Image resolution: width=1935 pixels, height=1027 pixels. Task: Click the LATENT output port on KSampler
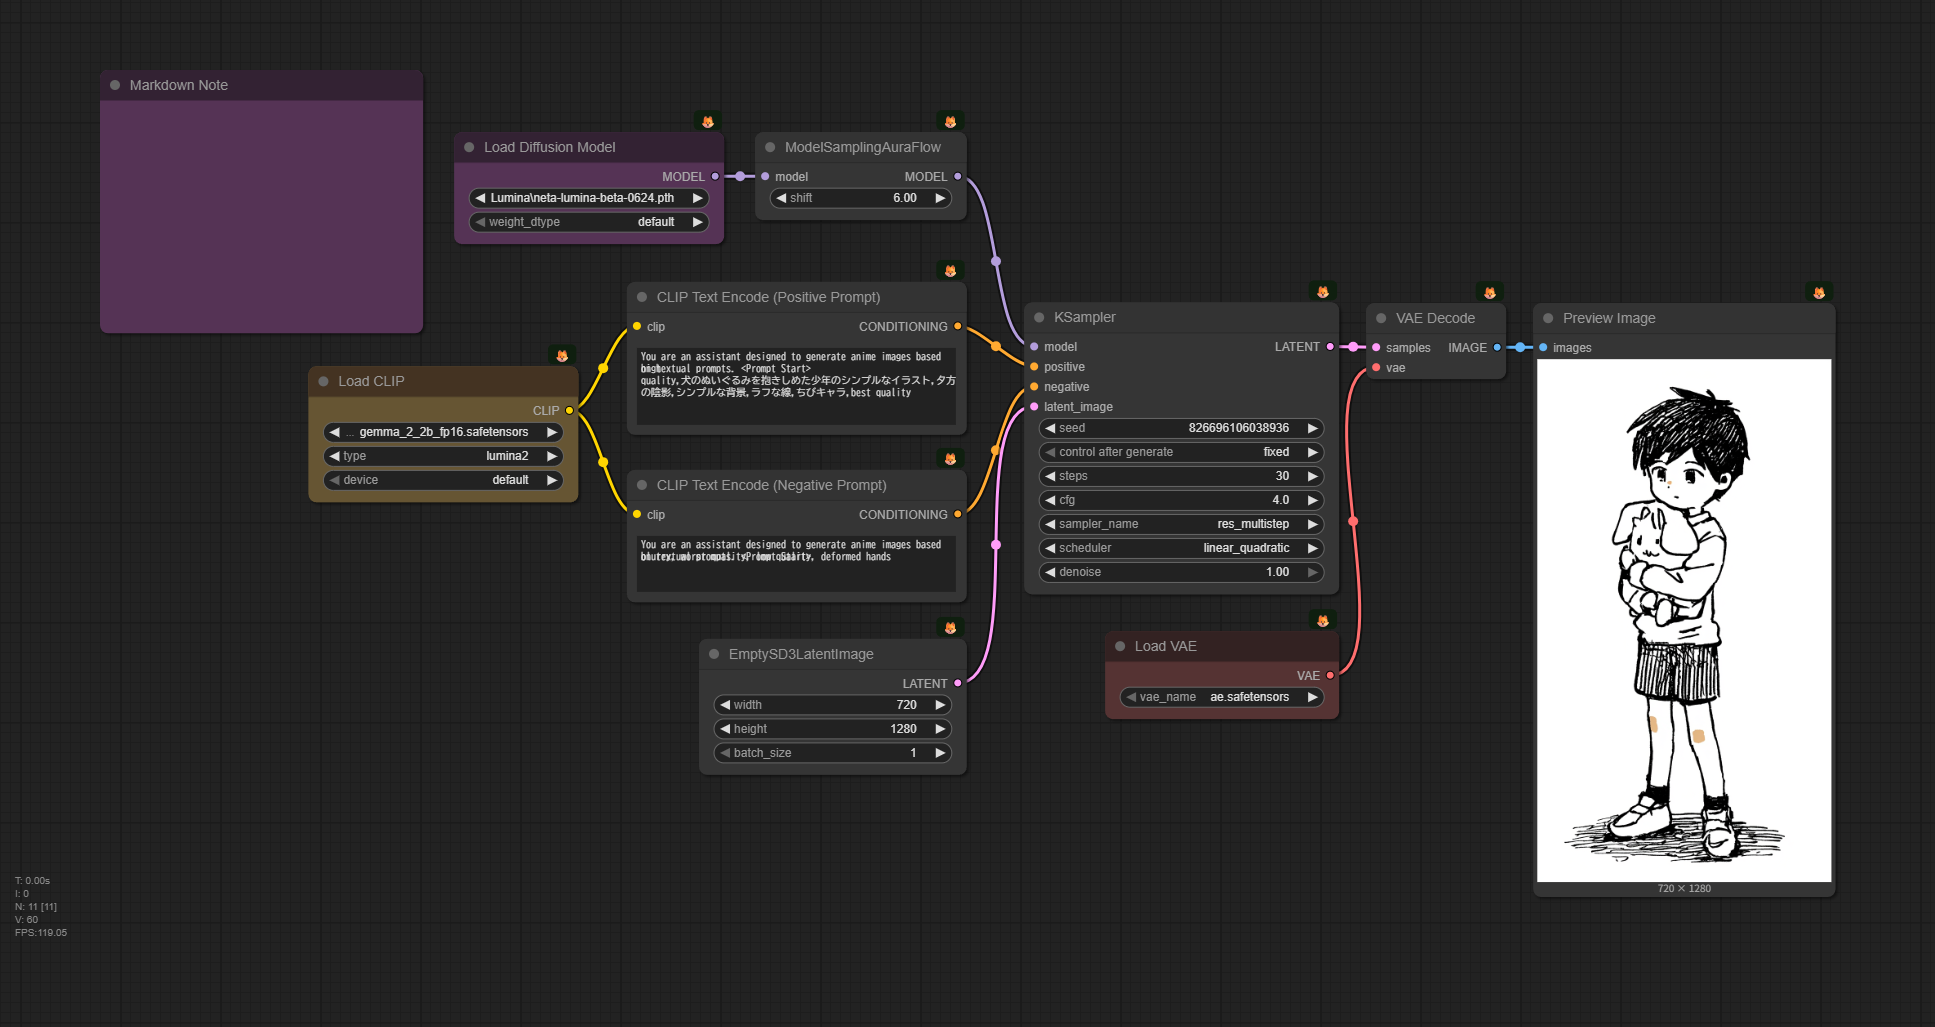click(x=1330, y=347)
